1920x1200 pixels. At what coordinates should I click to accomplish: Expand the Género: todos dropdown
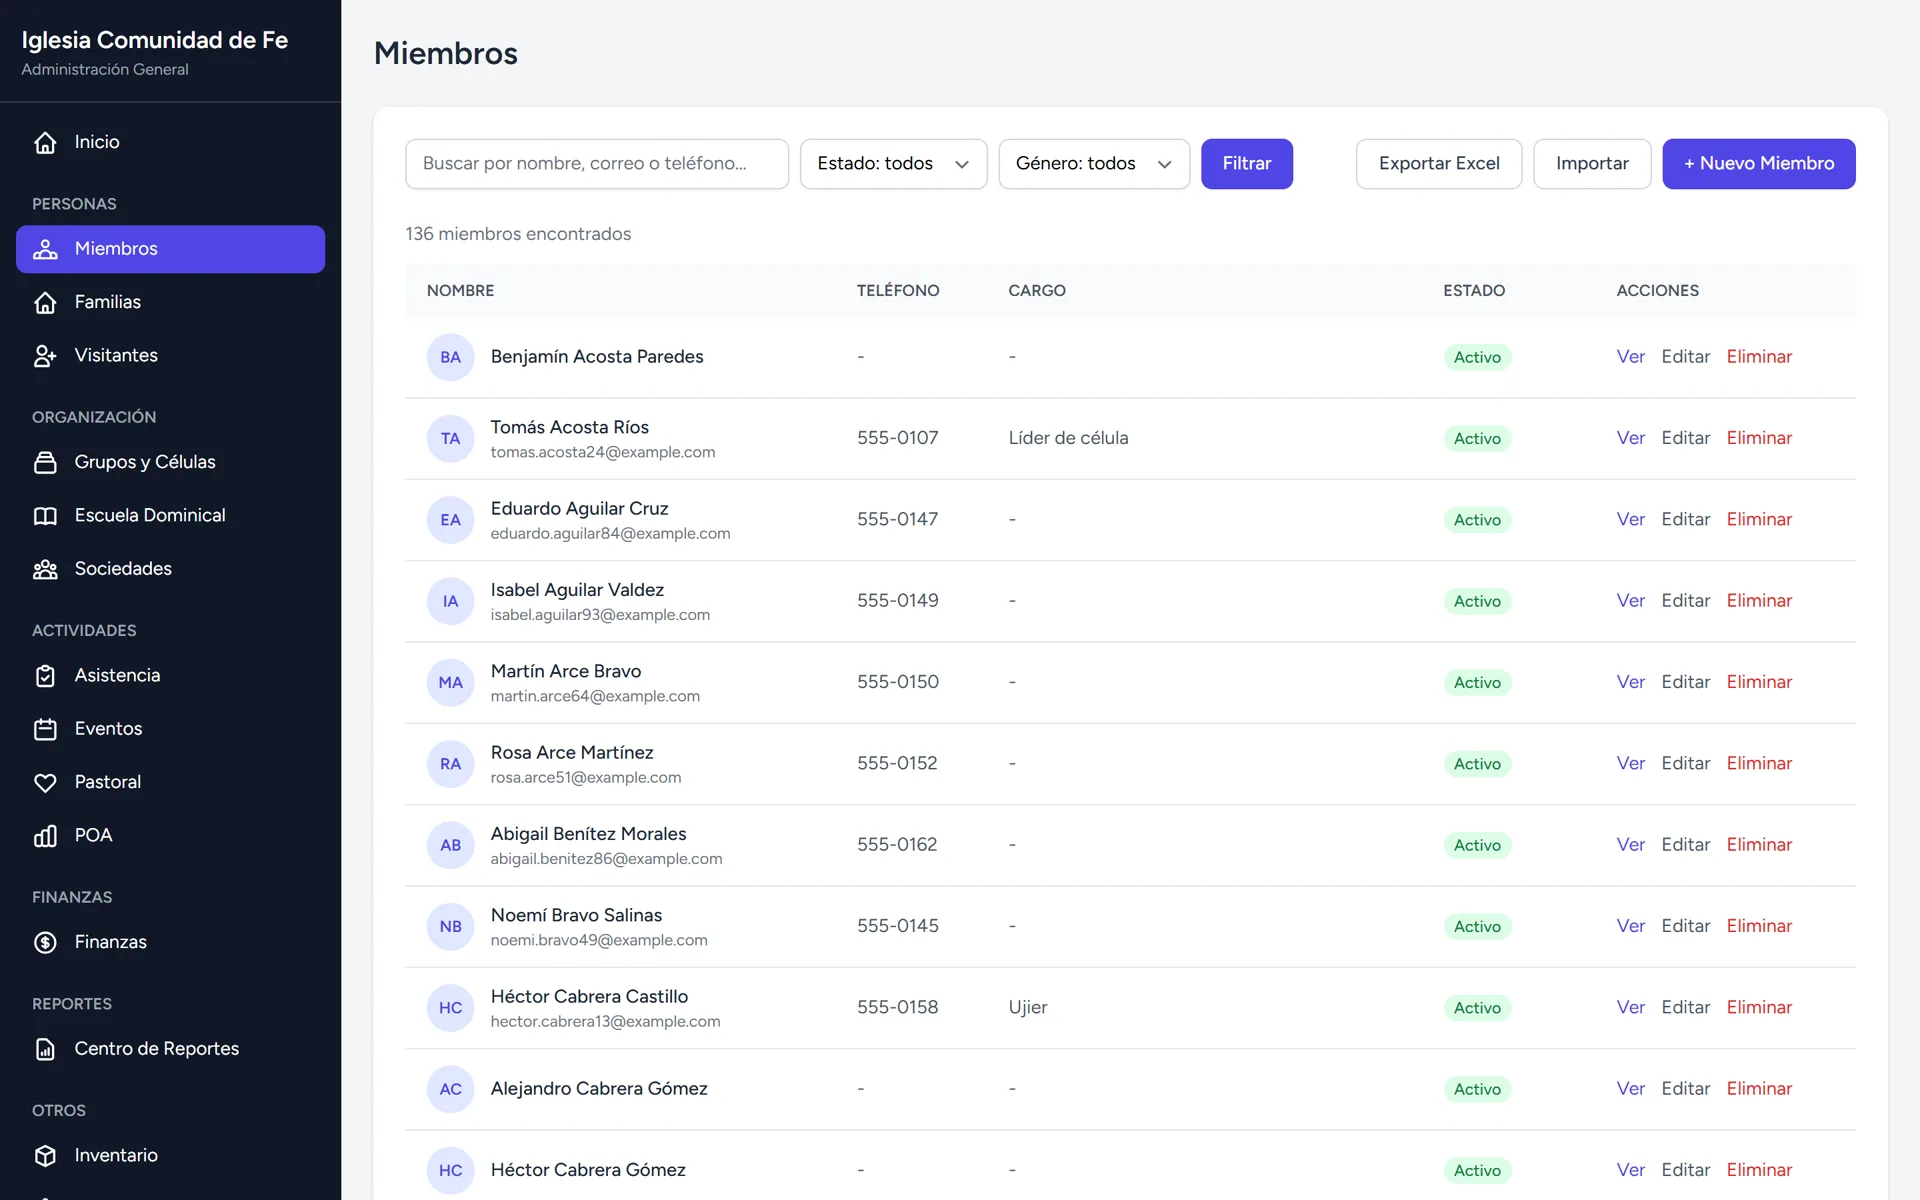pyautogui.click(x=1094, y=164)
